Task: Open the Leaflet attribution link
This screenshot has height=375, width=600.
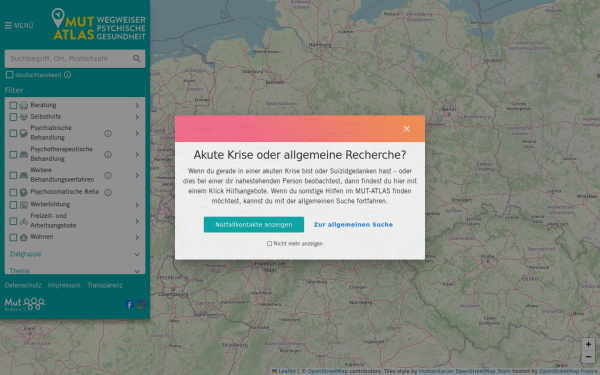Action: tap(284, 371)
